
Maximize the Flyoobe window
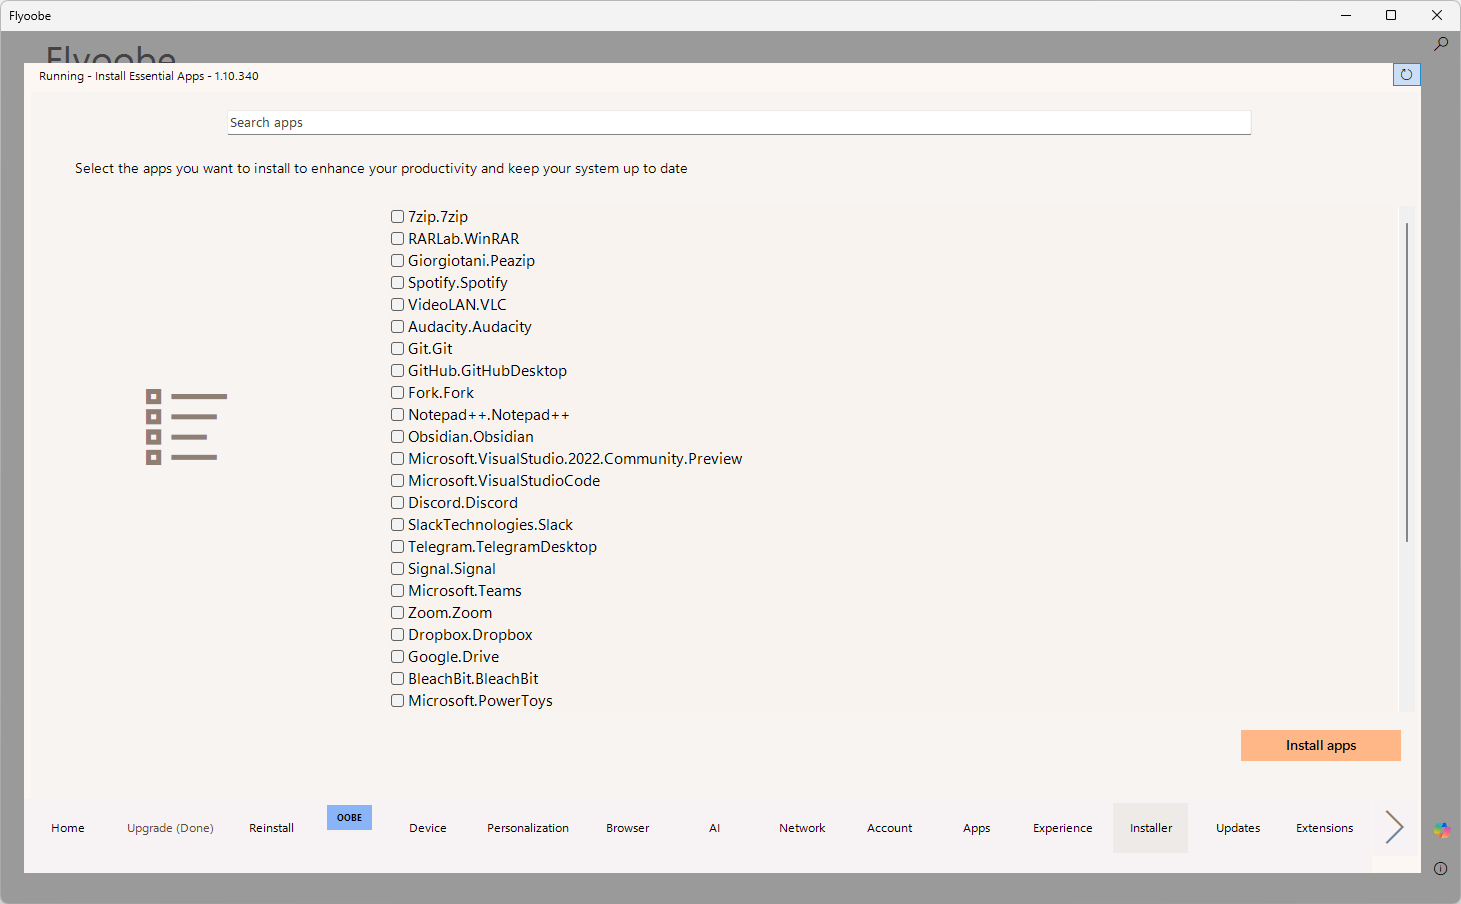(x=1391, y=15)
